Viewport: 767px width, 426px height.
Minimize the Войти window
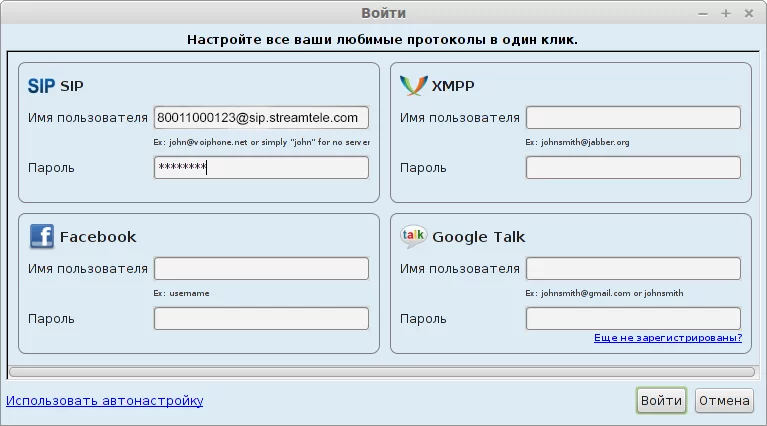(x=703, y=14)
